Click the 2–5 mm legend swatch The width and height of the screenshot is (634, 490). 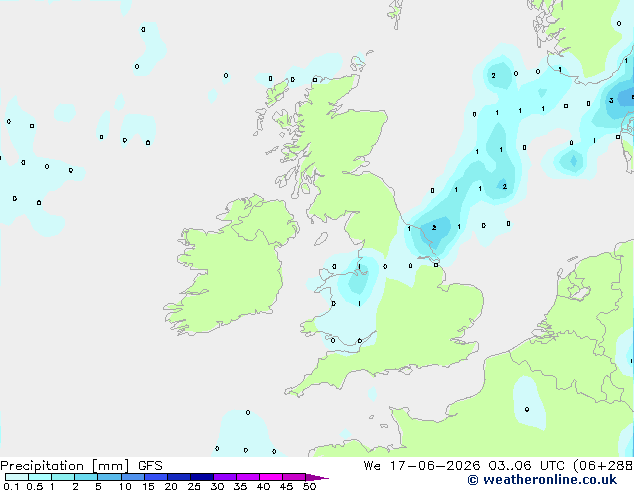(x=86, y=477)
